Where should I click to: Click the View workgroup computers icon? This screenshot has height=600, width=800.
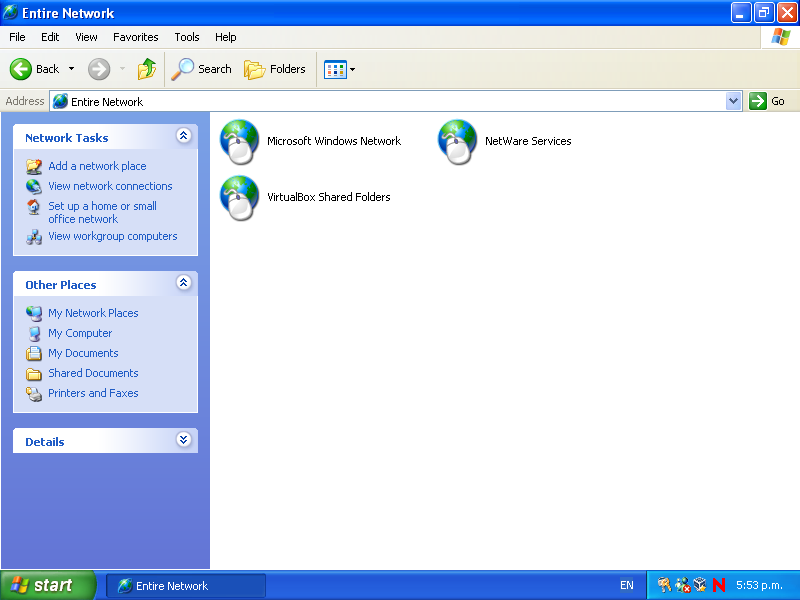(x=34, y=237)
